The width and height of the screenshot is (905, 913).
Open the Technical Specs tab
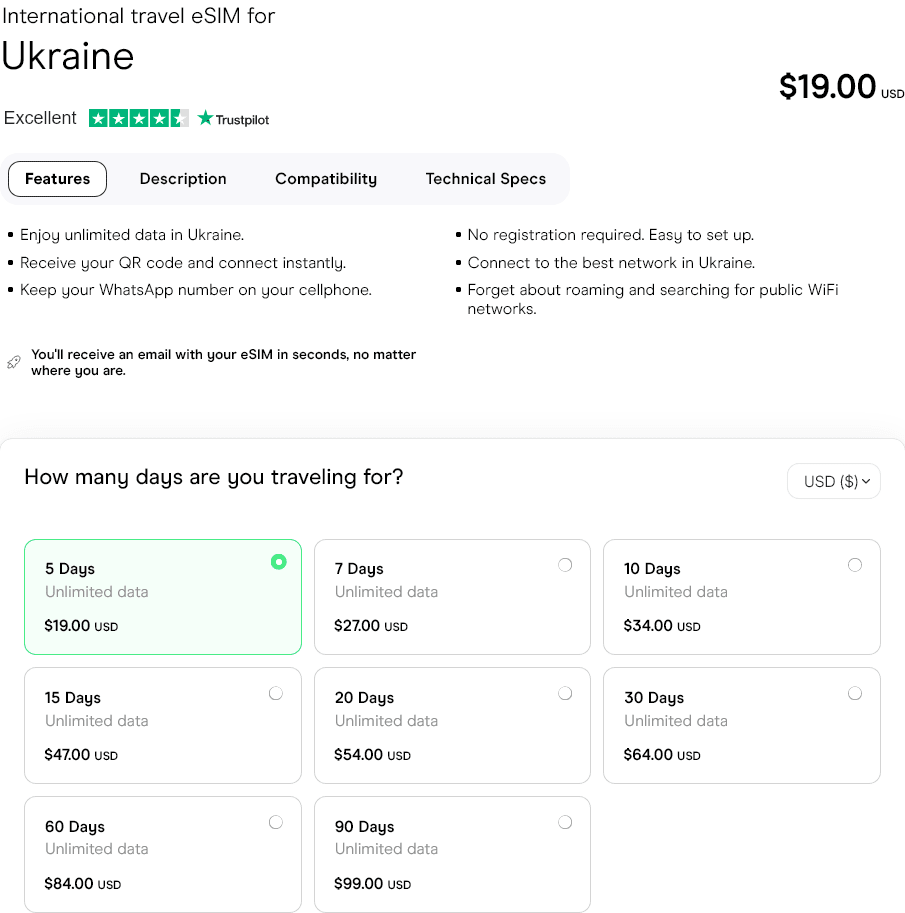[486, 179]
